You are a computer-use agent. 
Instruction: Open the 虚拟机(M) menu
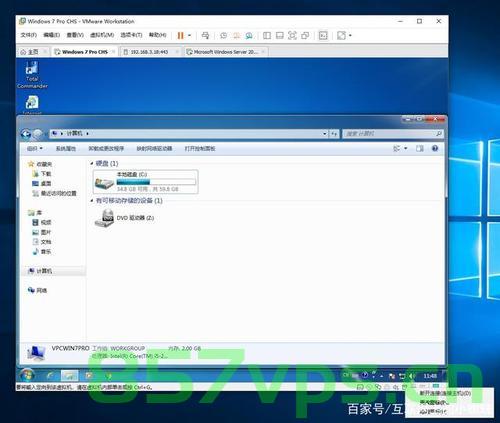coord(102,35)
